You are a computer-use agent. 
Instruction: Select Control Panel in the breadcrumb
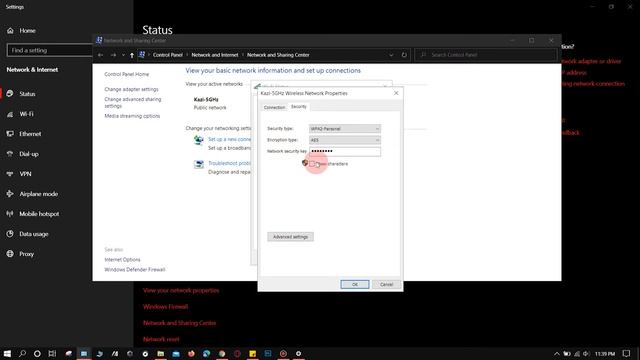[x=168, y=55]
